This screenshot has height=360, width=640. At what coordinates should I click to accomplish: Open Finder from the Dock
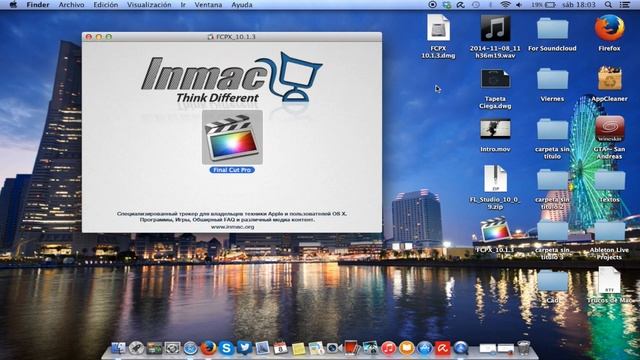pos(119,348)
